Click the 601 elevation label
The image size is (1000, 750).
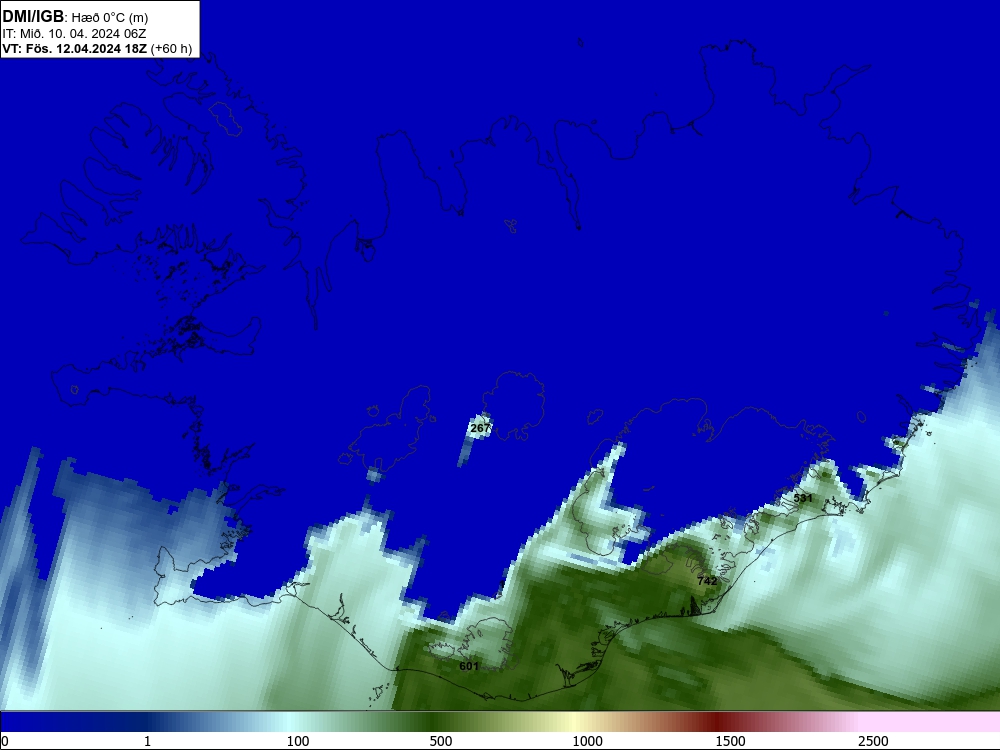(469, 666)
